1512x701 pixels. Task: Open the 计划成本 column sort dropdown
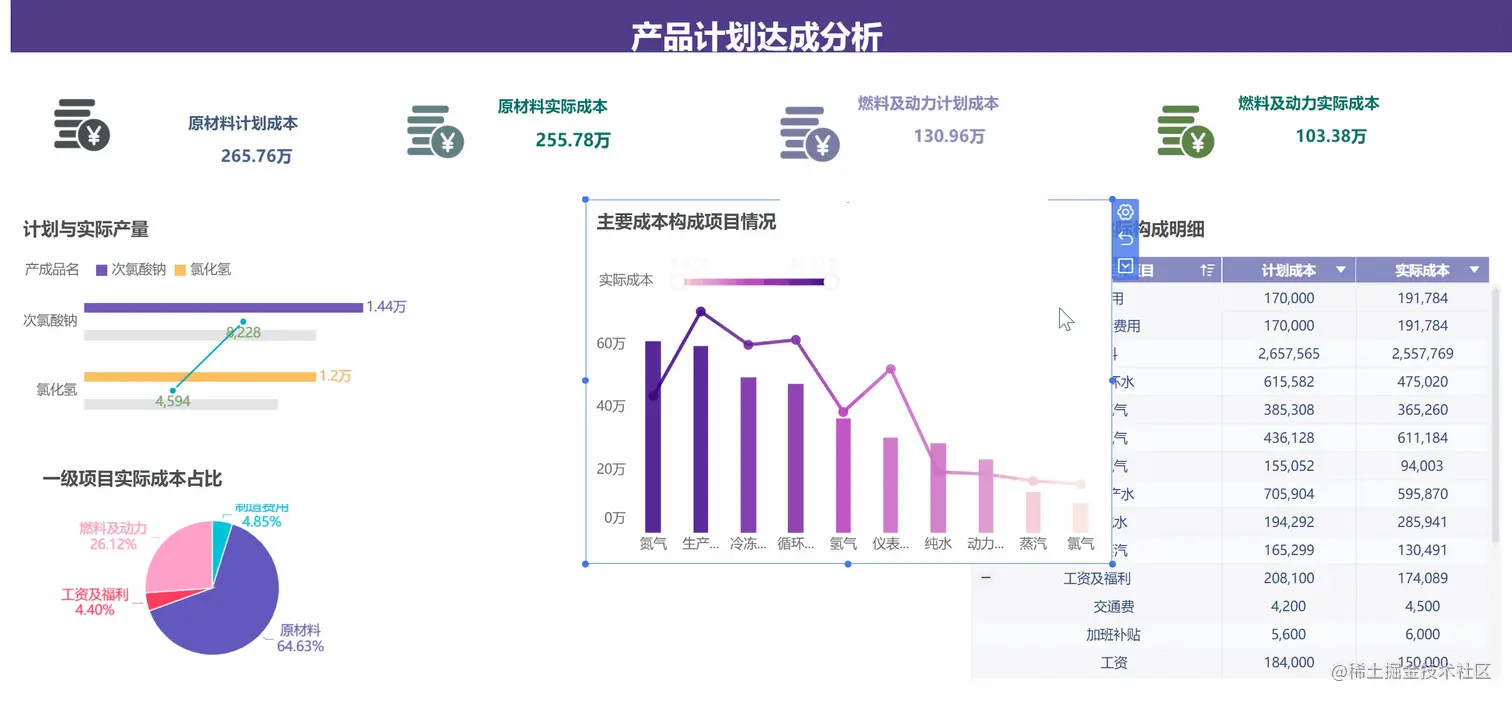point(1341,269)
